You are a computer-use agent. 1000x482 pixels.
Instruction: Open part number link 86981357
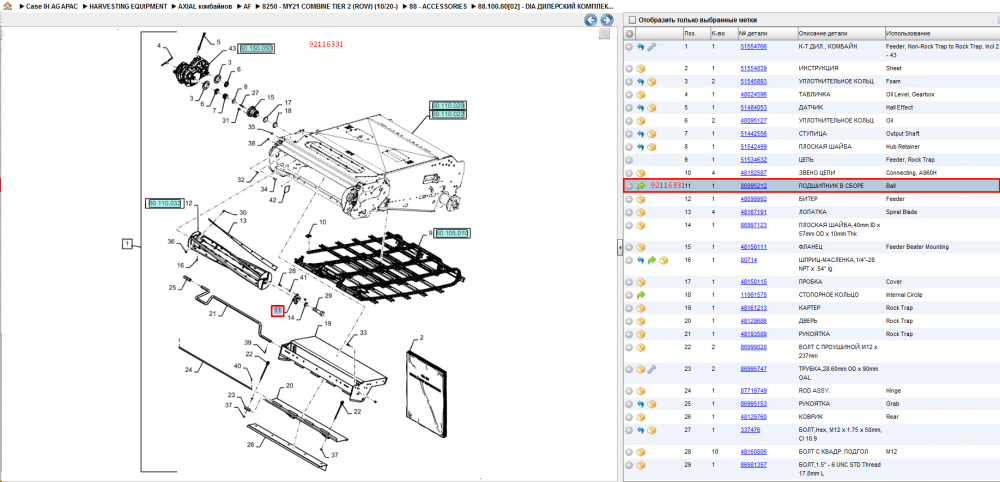(753, 465)
